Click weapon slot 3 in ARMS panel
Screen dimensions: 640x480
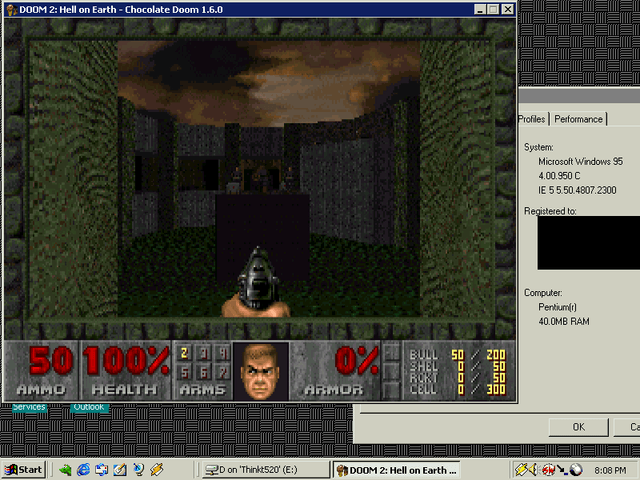click(203, 353)
